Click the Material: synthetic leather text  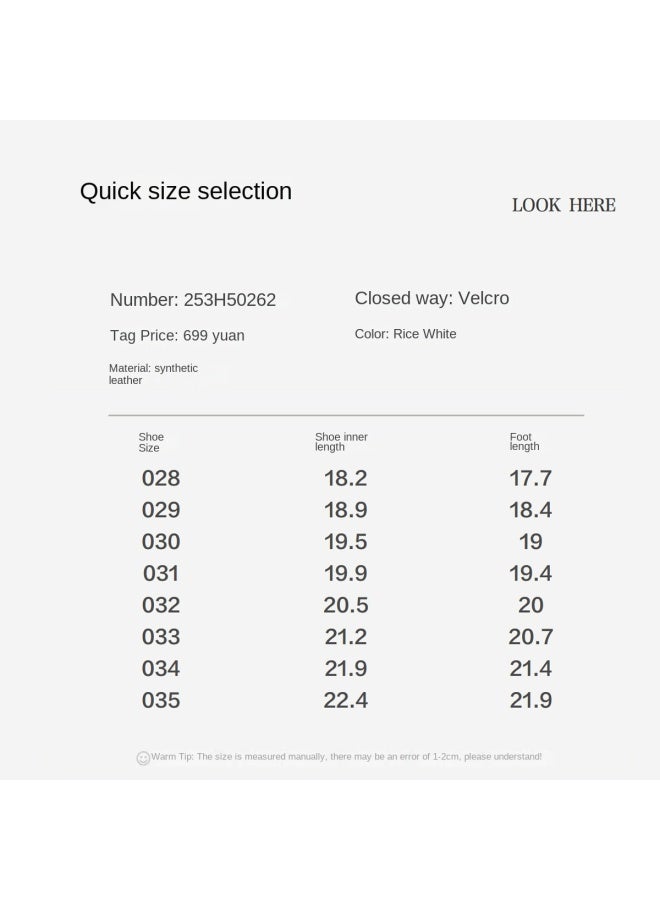pyautogui.click(x=153, y=374)
